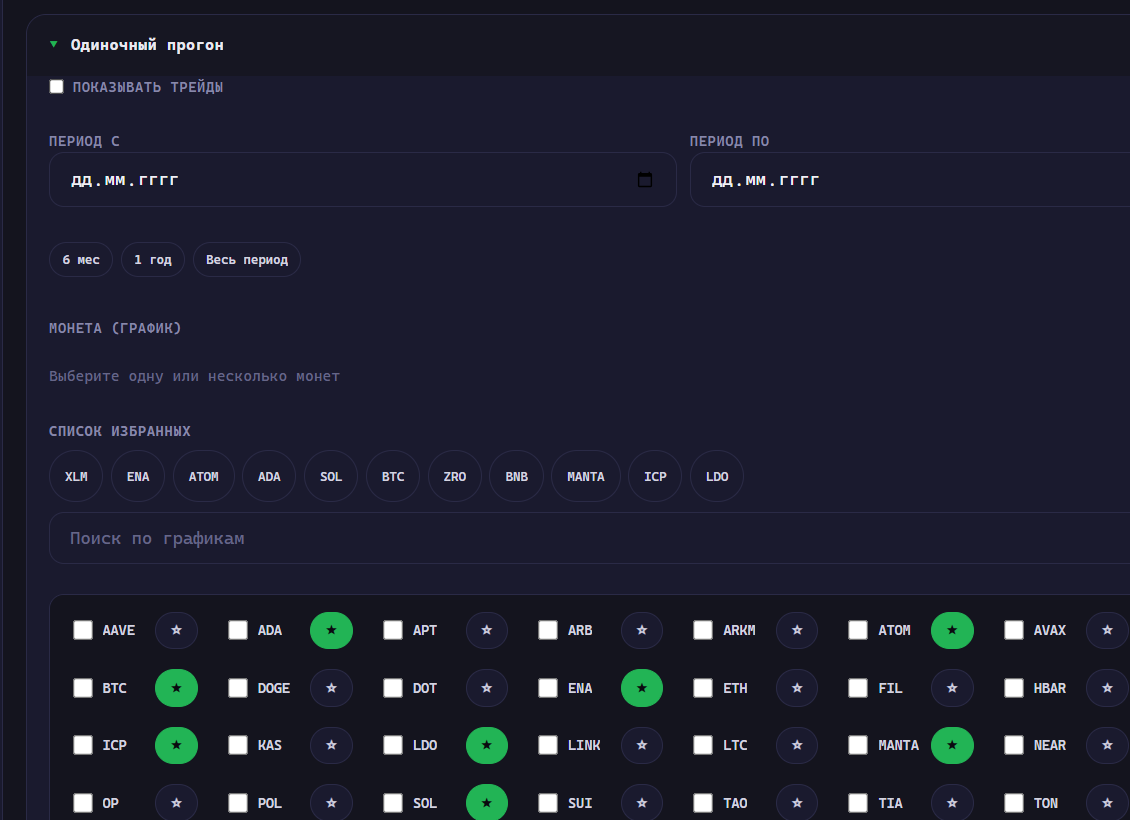Check the APT coin checkbox
The image size is (1130, 820).
point(393,630)
